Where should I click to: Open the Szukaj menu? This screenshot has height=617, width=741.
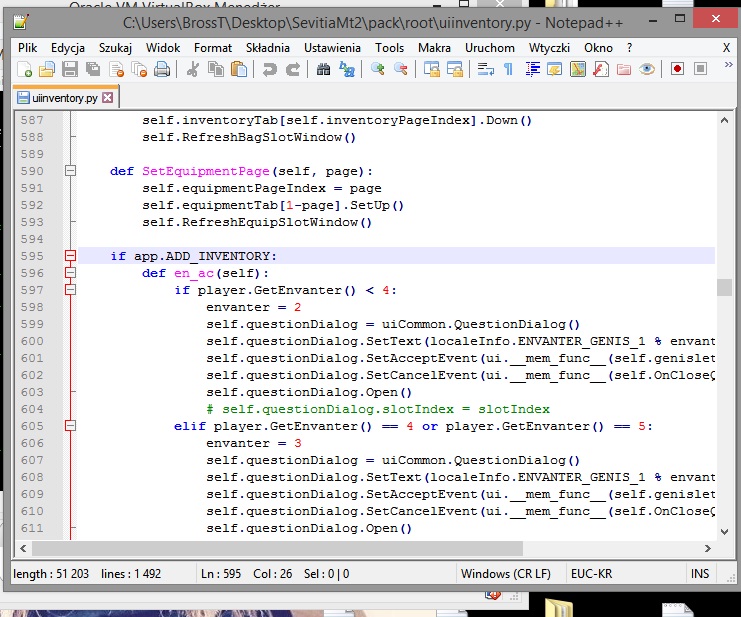[x=115, y=48]
